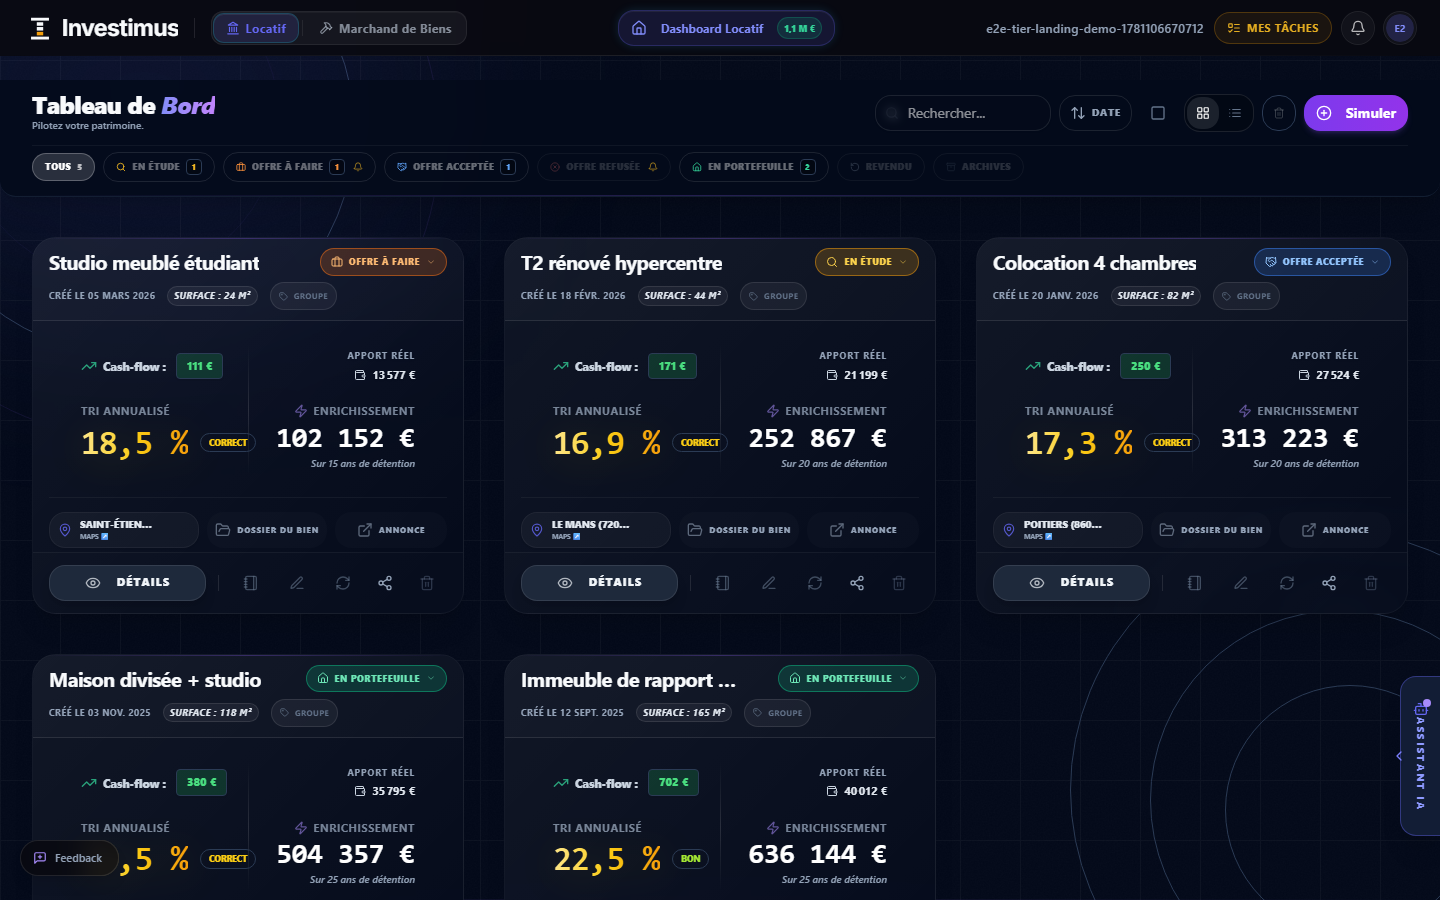
Task: Filter by Offre acceptée status
Action: coord(456,167)
